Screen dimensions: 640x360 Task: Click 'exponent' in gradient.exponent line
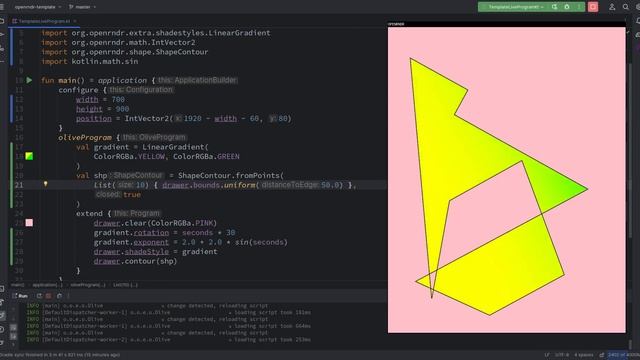pyautogui.click(x=151, y=242)
